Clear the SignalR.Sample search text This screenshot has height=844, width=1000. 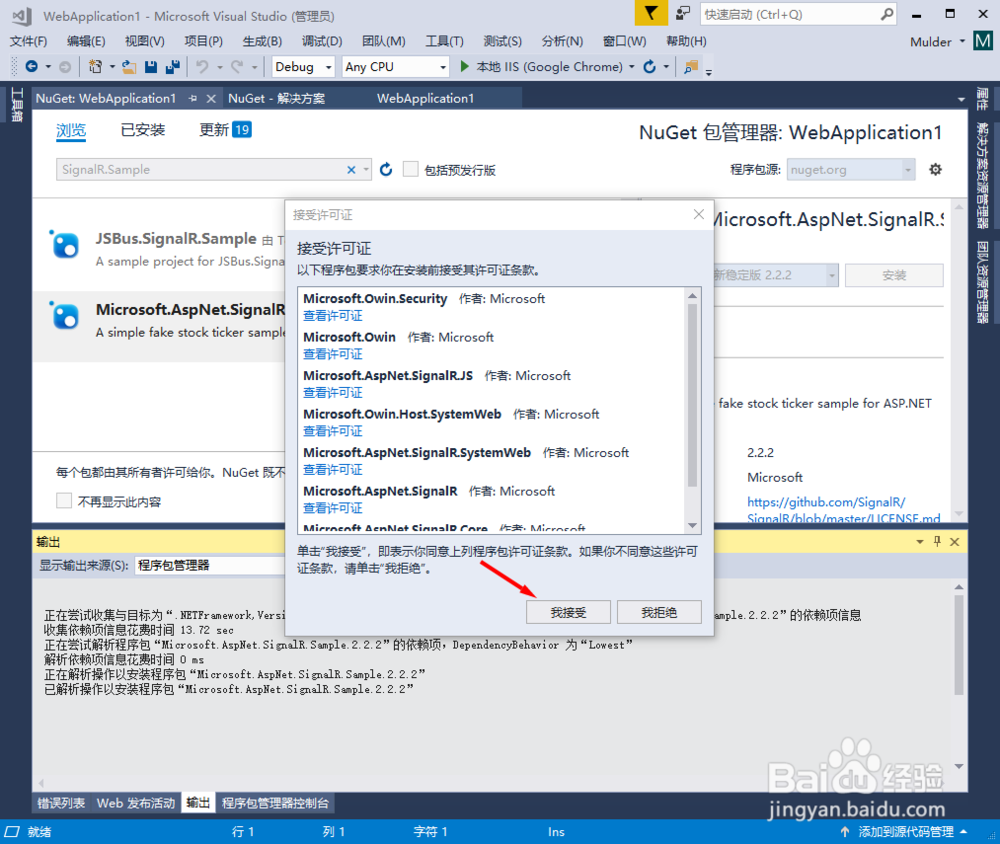pos(352,169)
